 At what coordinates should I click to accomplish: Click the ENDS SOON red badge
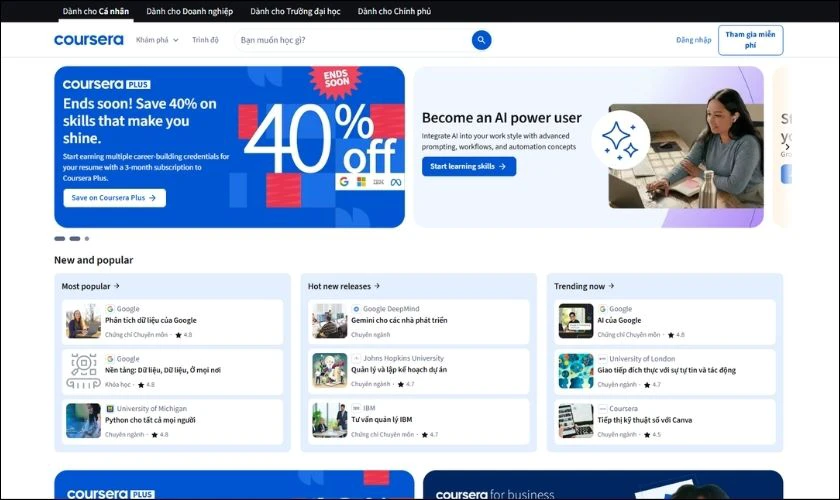[336, 81]
